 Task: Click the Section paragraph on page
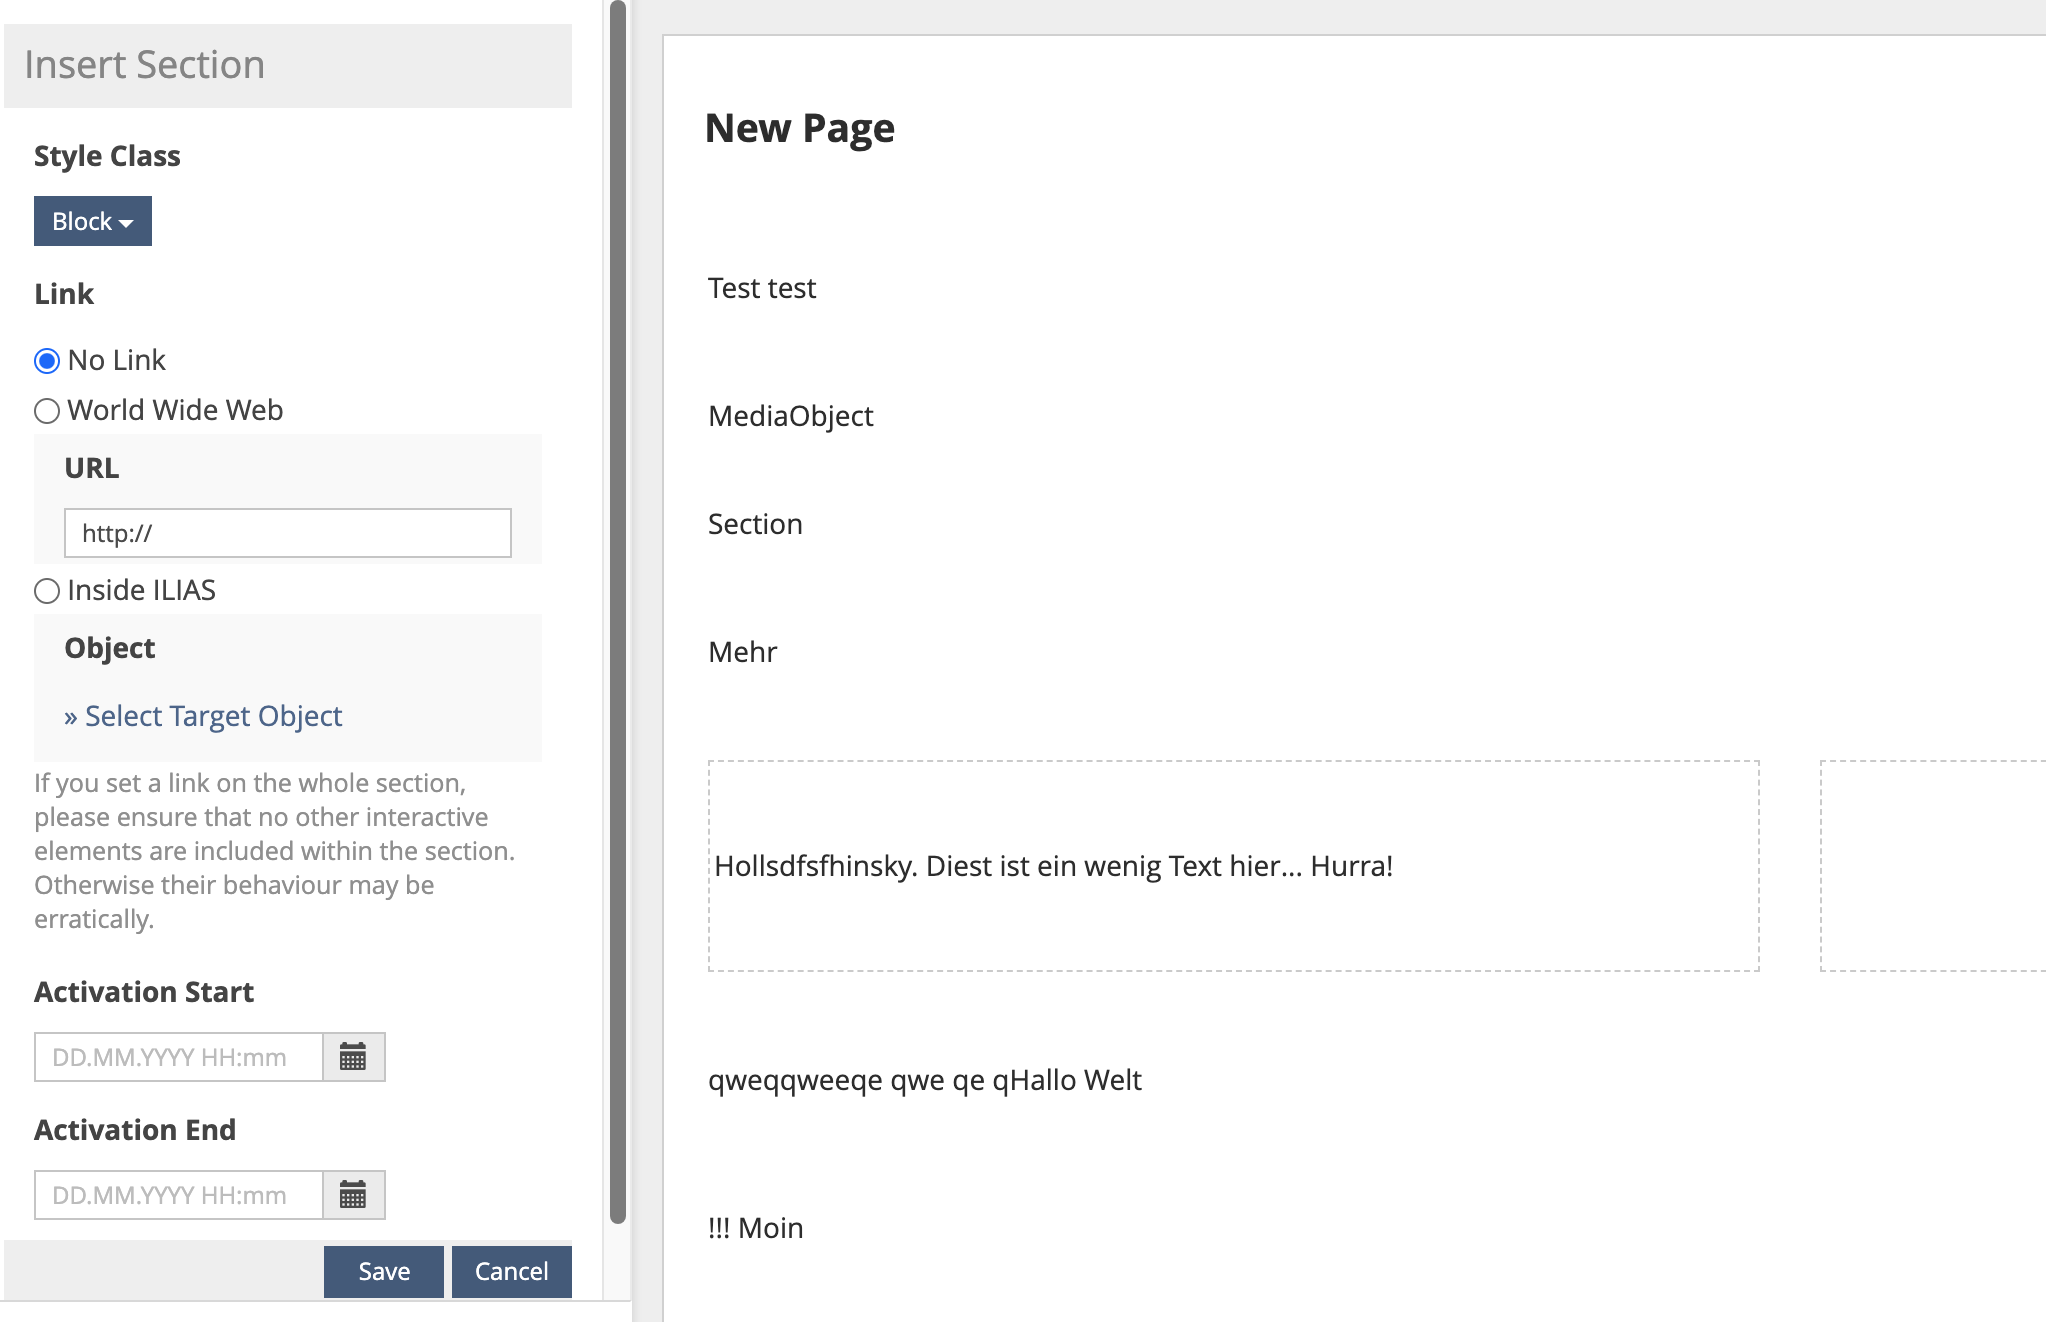coord(755,524)
